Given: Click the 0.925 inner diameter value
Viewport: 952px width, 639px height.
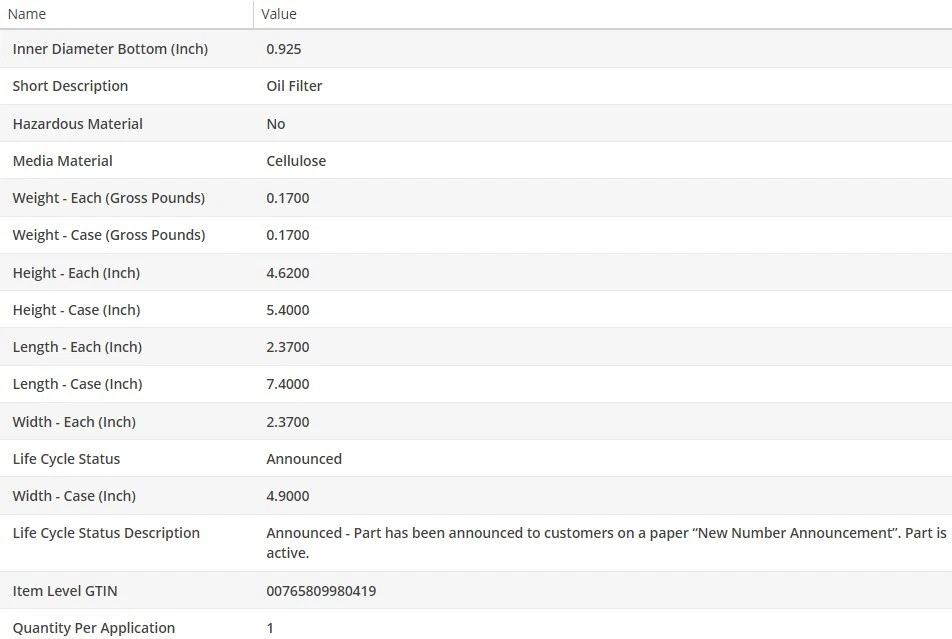Looking at the screenshot, I should tap(284, 49).
